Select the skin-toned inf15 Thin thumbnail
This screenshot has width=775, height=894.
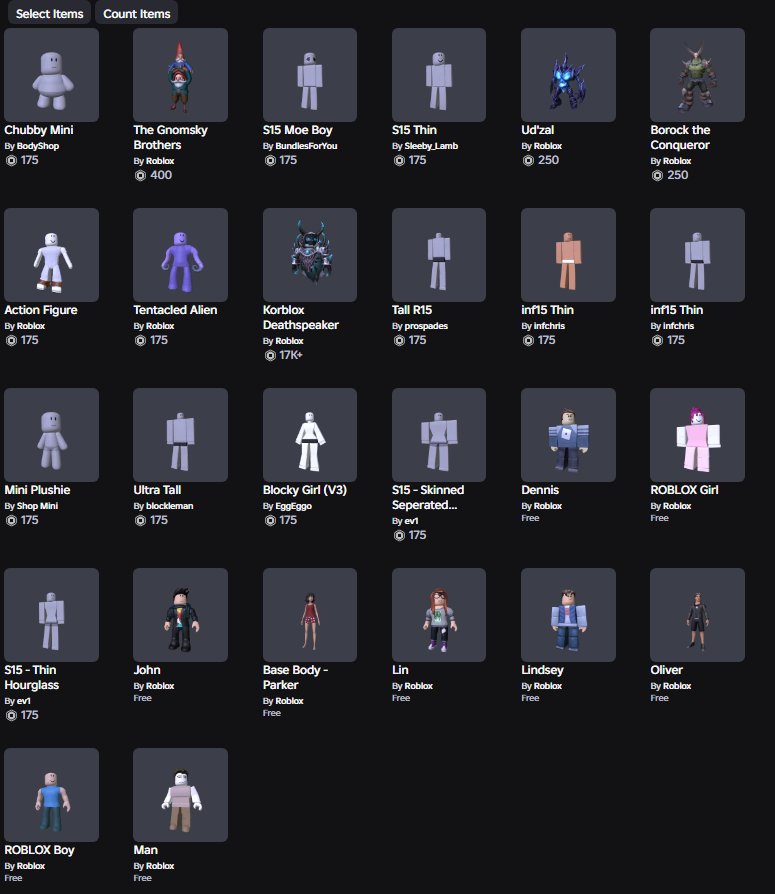pyautogui.click(x=568, y=255)
